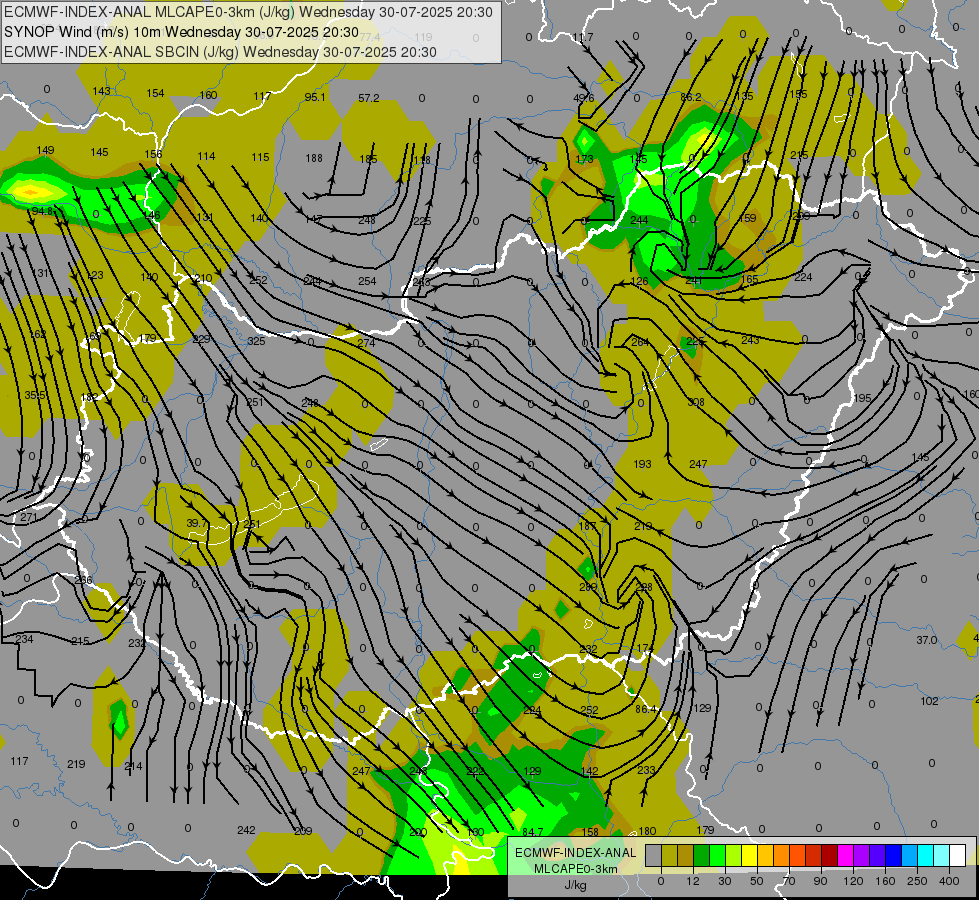Click the map value 241
979x900 pixels.
tap(694, 280)
